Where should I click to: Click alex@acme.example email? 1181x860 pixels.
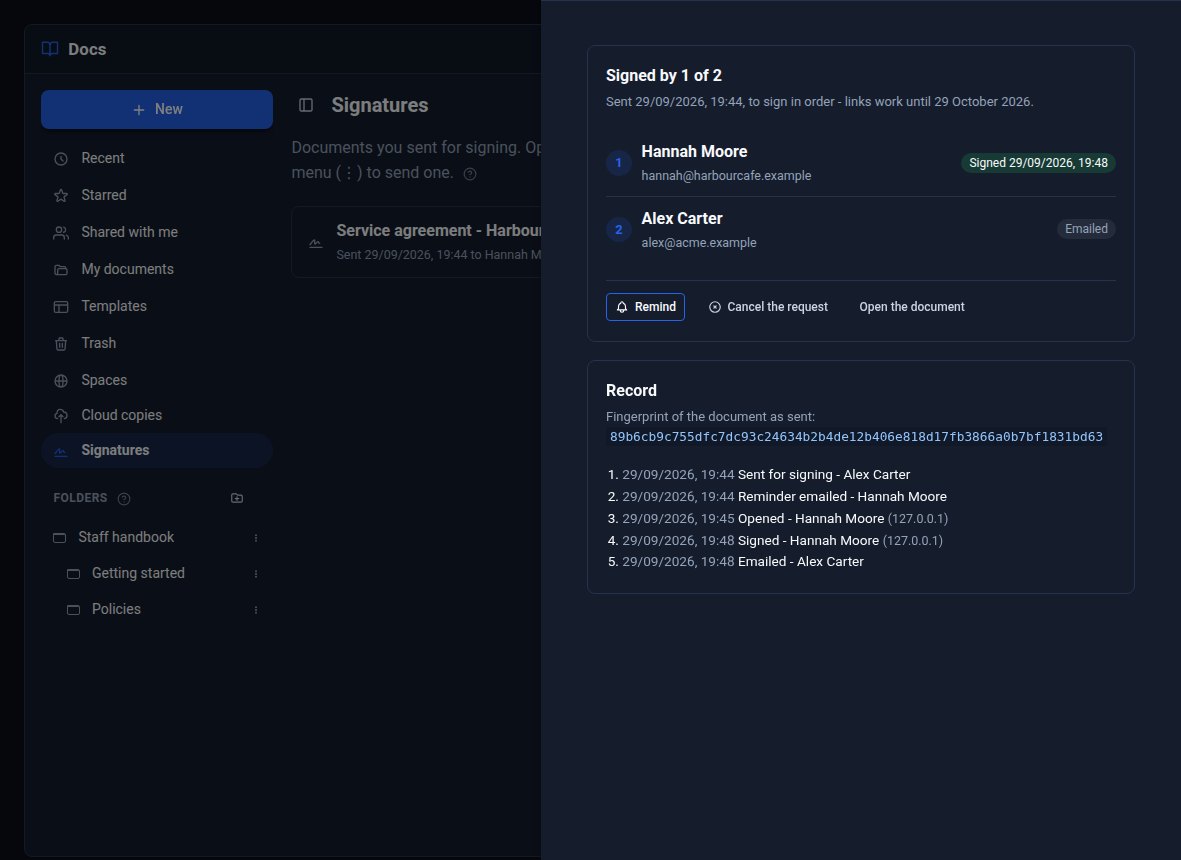point(699,242)
